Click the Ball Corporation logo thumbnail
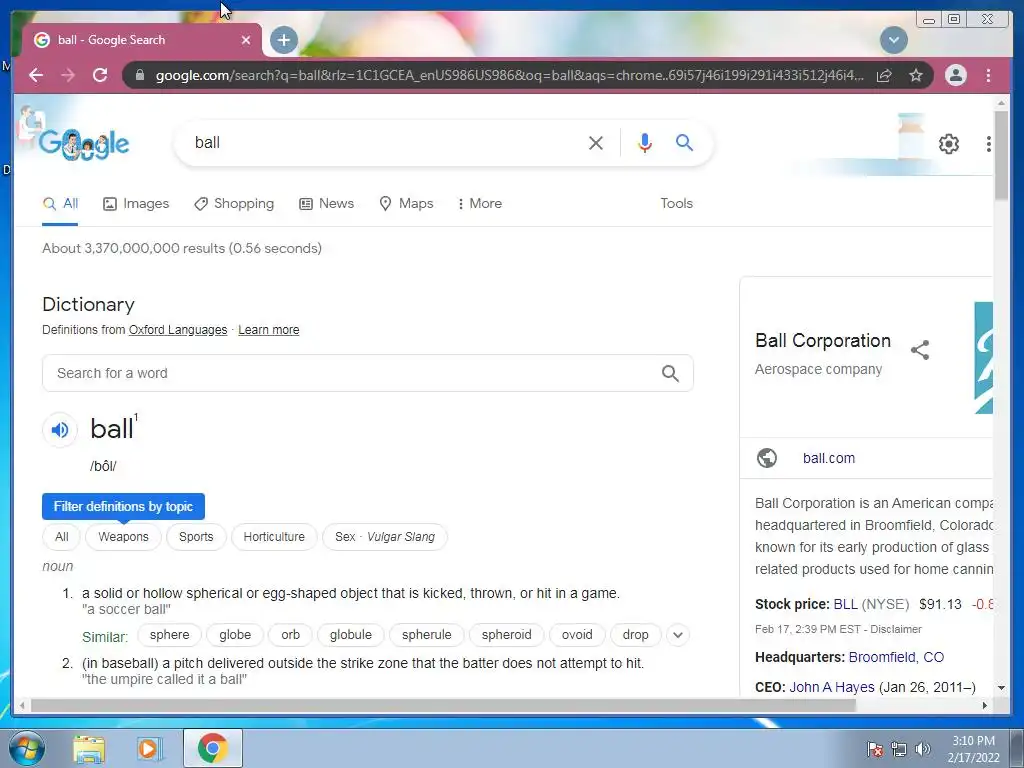1024x768 pixels. [x=984, y=357]
